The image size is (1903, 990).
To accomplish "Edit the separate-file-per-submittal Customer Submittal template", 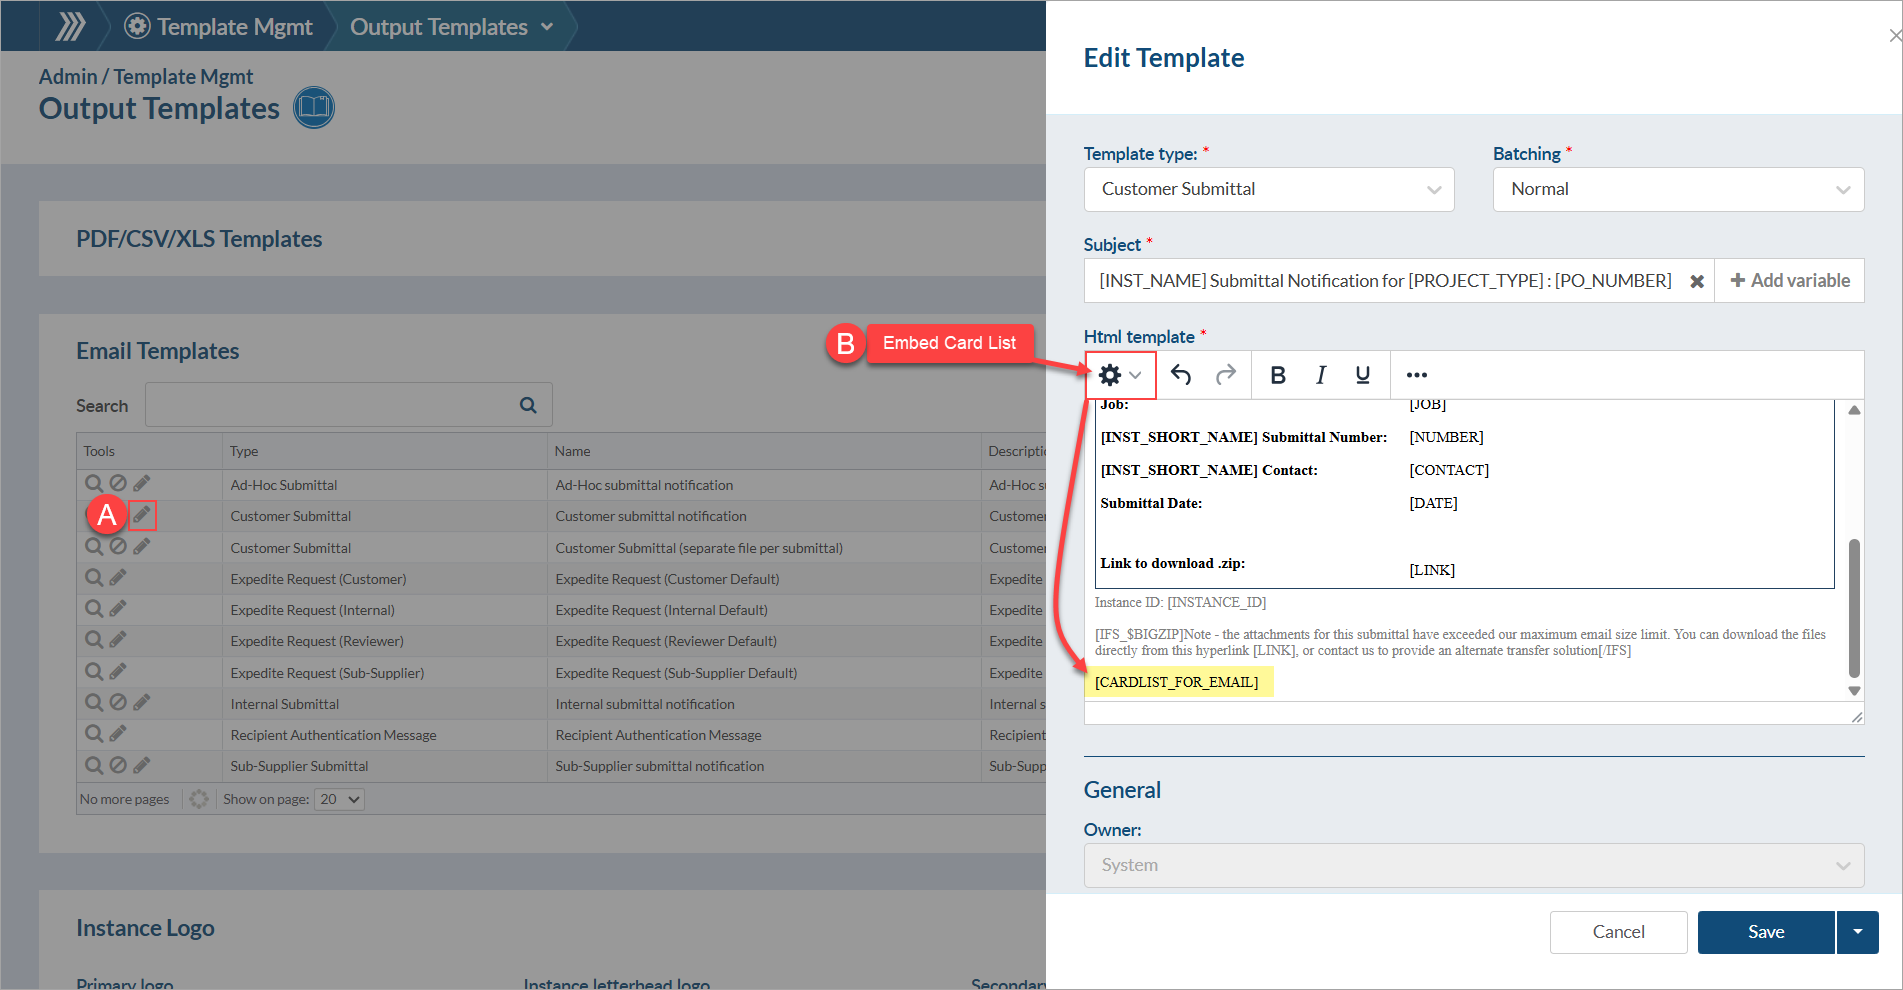I will [142, 547].
